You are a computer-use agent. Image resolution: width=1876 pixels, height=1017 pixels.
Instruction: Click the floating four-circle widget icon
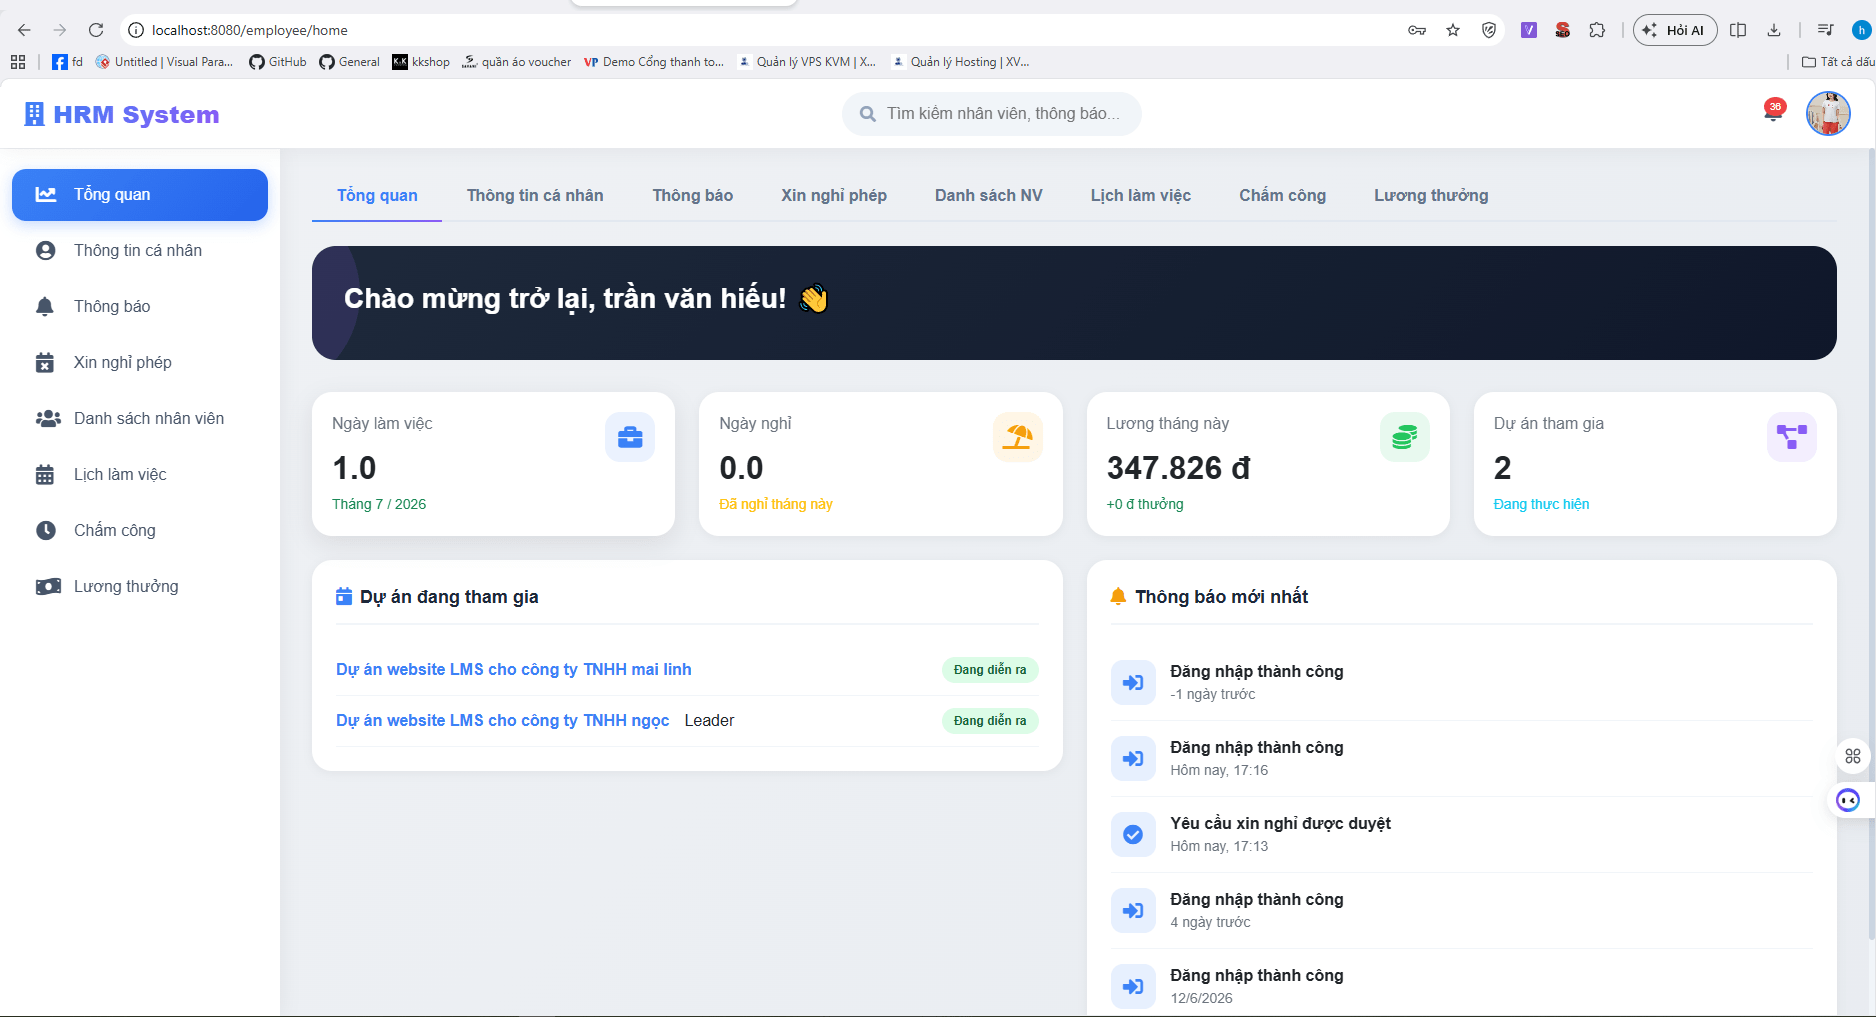point(1853,756)
